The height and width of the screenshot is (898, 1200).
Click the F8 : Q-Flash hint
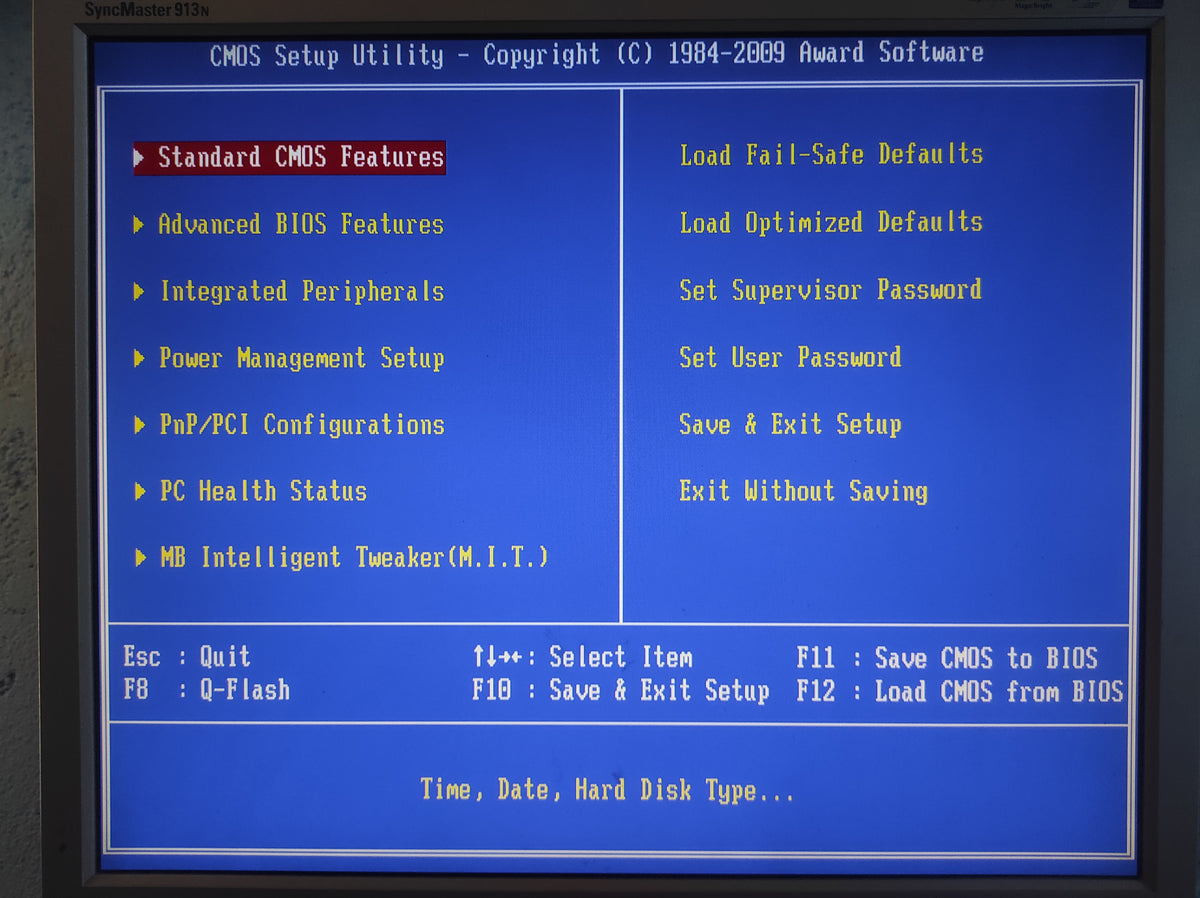(x=207, y=690)
